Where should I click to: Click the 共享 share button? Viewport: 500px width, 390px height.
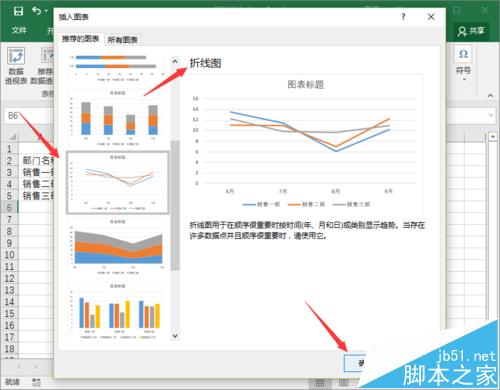[x=471, y=31]
